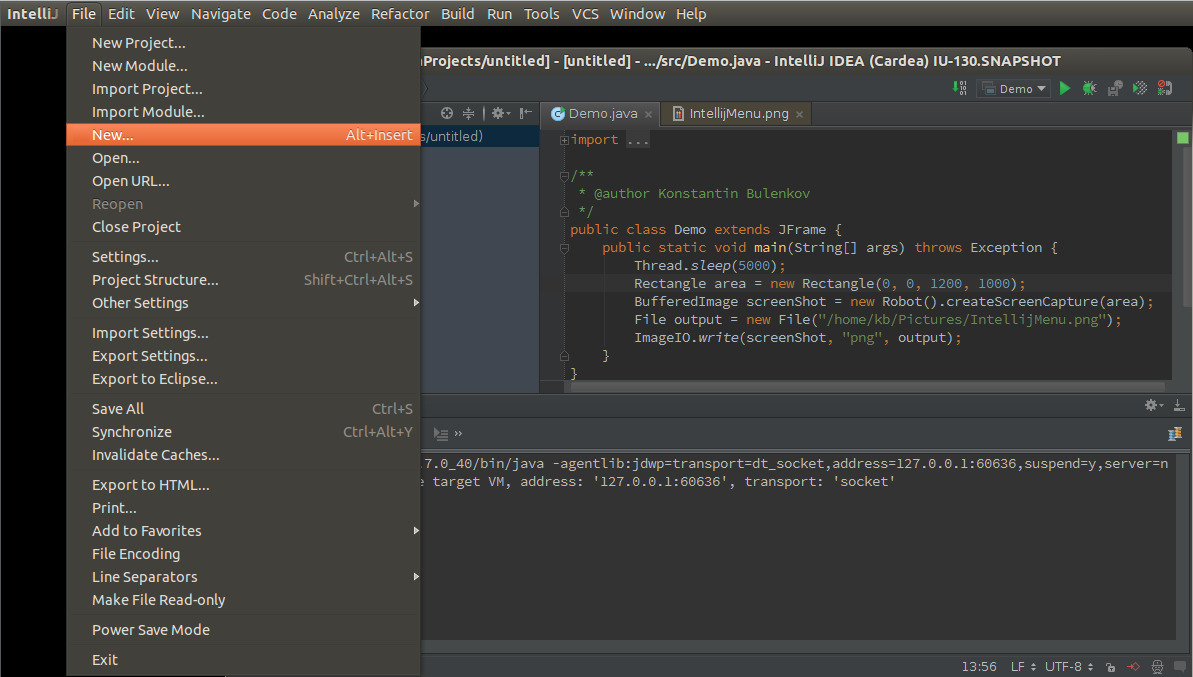
Task: Choose Invalidate Caches... menu entry
Action: (x=155, y=455)
